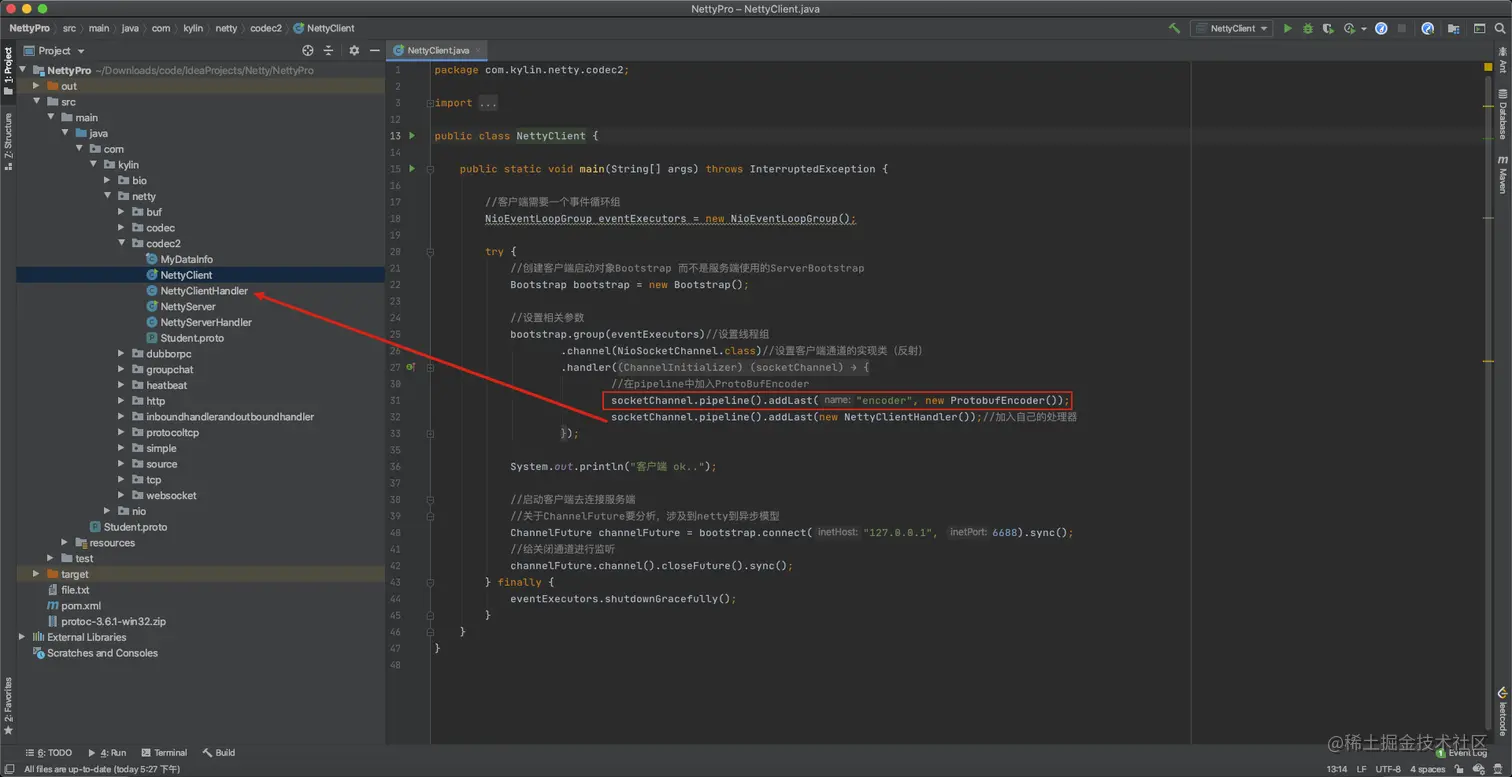Open the Build tool window

(x=219, y=753)
